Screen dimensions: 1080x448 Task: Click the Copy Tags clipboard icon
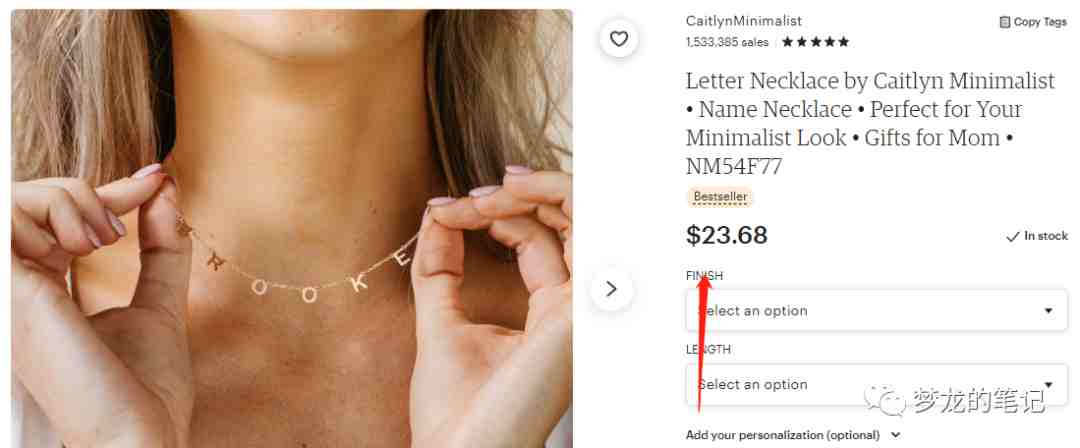(x=1005, y=22)
